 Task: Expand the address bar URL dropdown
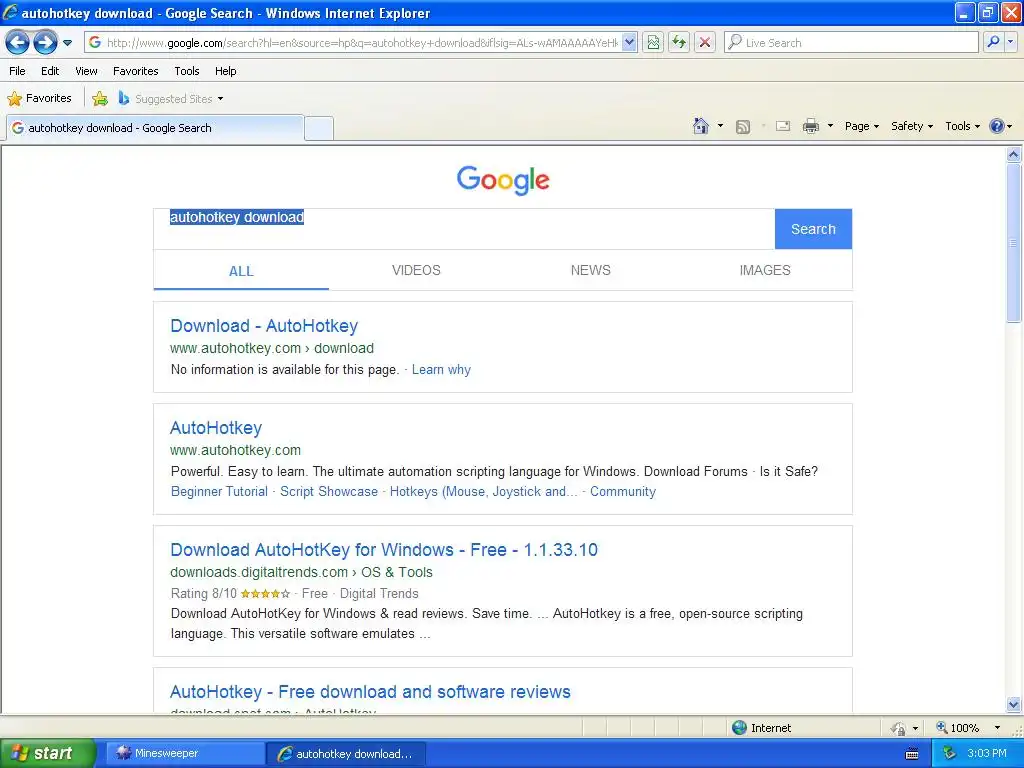(x=629, y=42)
